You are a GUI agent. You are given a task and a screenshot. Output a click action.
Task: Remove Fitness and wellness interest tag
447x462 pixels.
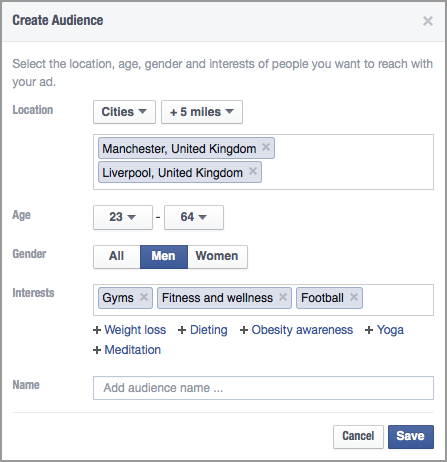(283, 297)
